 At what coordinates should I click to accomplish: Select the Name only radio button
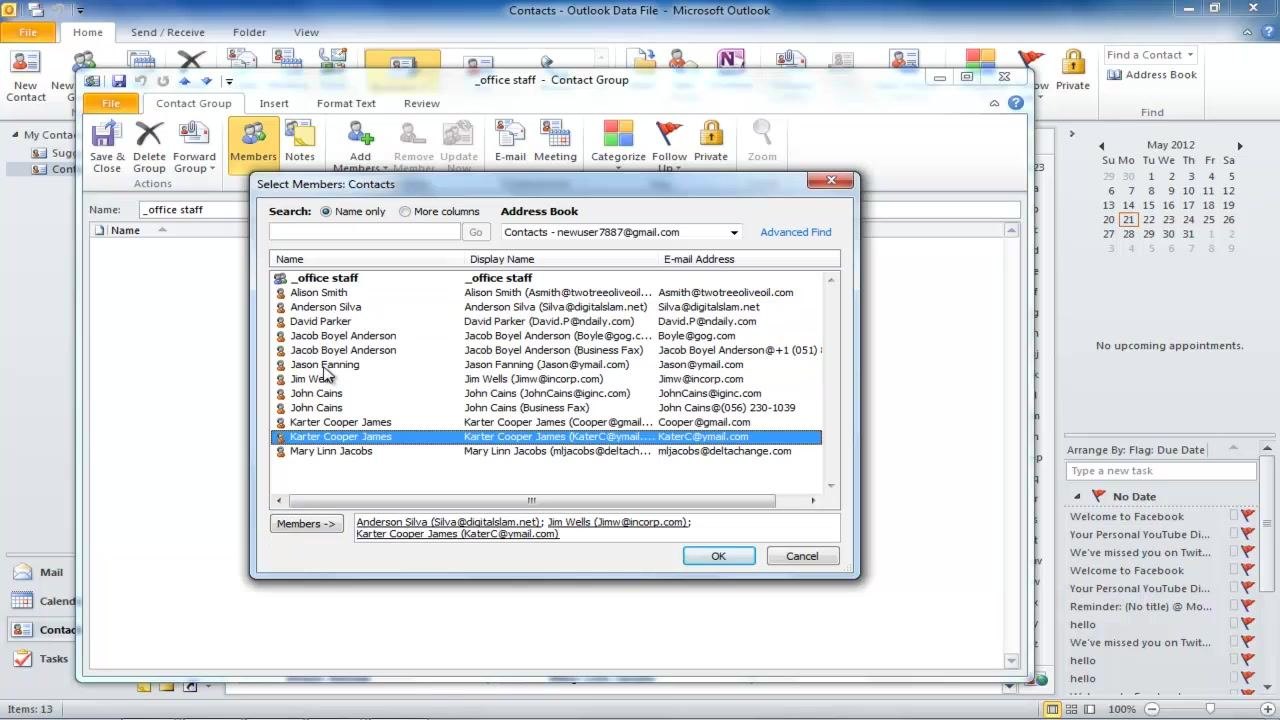(326, 212)
